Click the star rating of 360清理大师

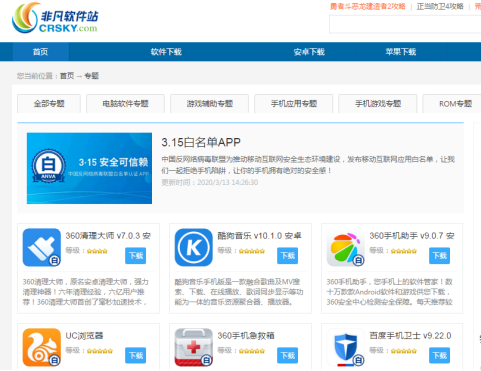[97, 251]
